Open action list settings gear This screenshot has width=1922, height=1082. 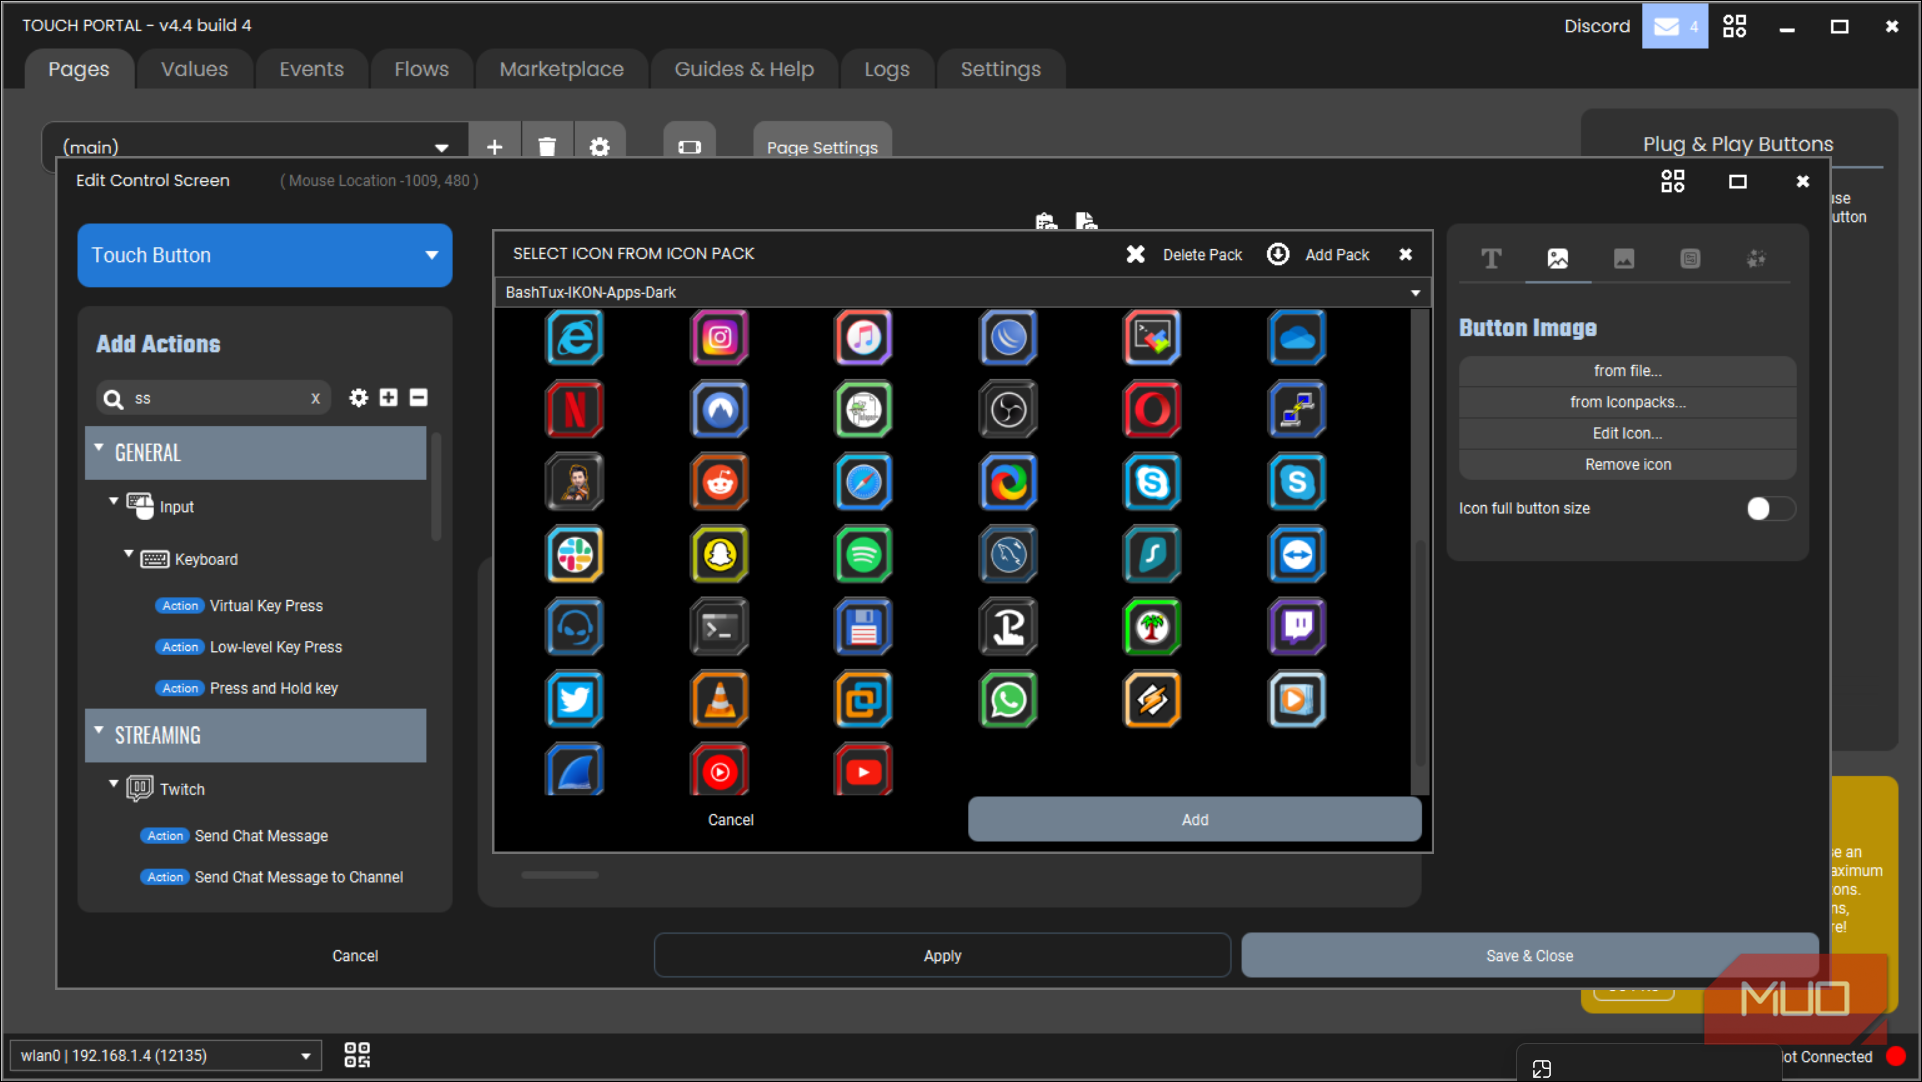click(358, 398)
